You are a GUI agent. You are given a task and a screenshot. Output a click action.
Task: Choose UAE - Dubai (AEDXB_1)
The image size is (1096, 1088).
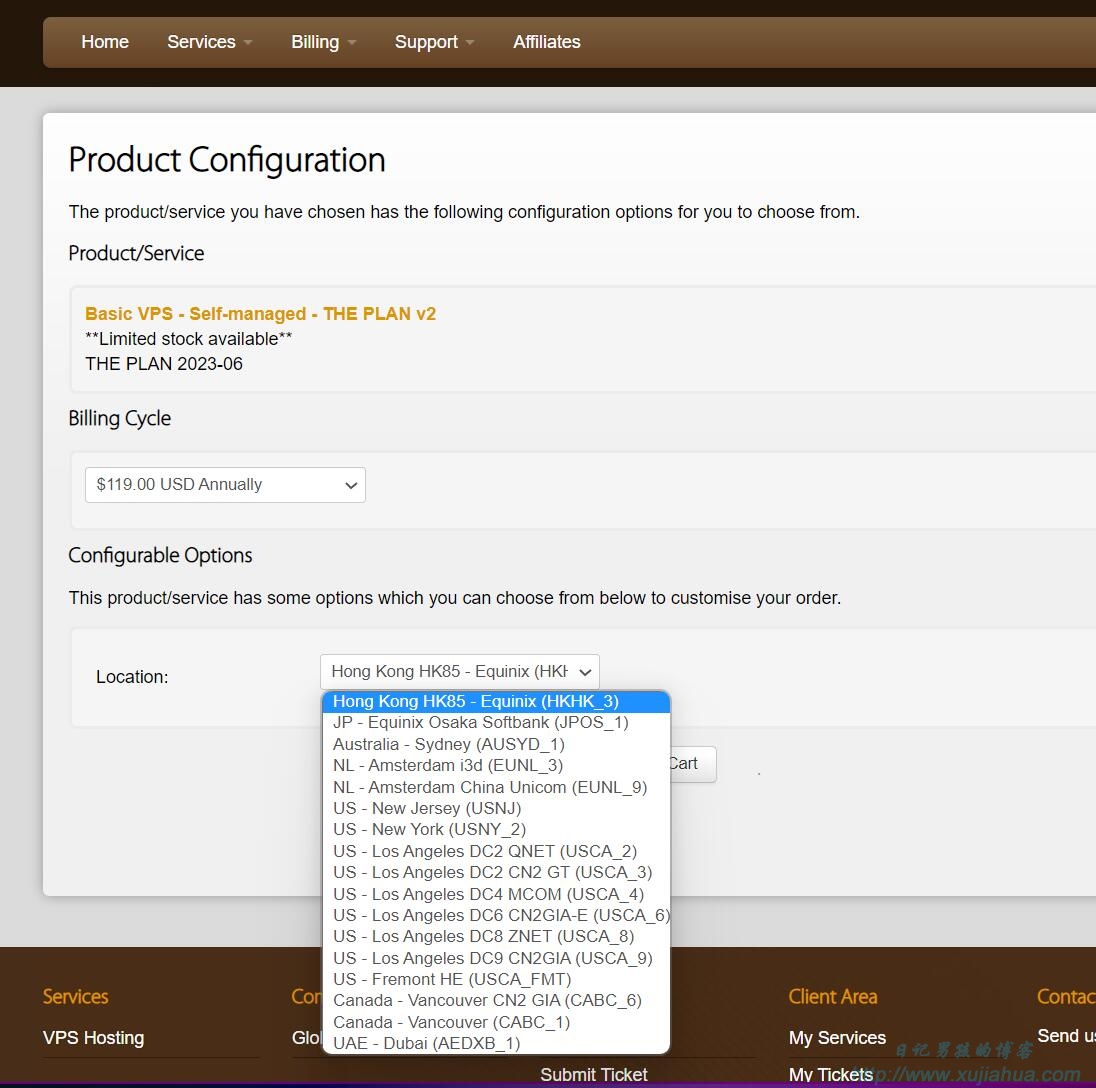point(496,1043)
